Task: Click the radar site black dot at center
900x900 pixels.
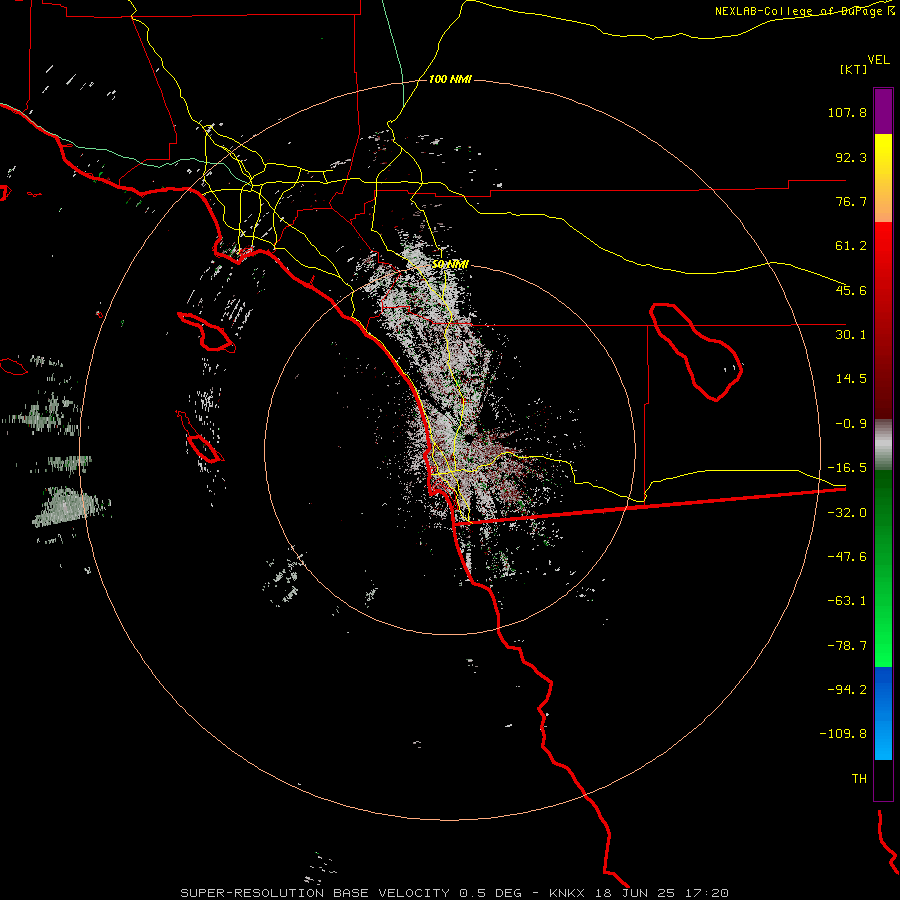Action: 468,439
